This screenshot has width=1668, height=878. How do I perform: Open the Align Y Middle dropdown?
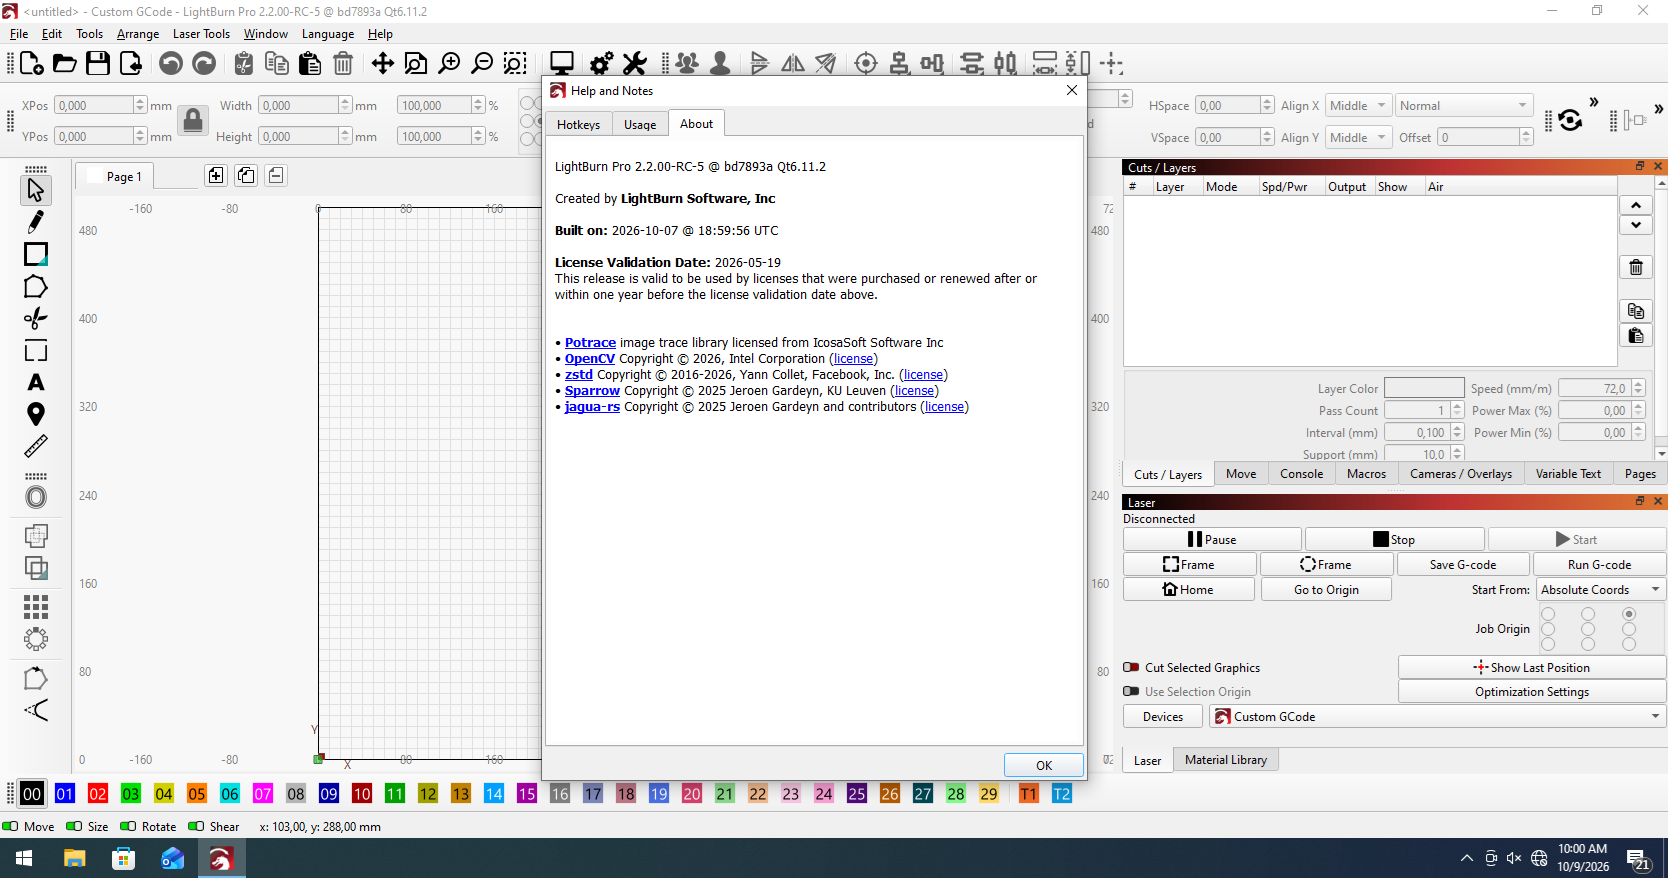click(x=1358, y=137)
